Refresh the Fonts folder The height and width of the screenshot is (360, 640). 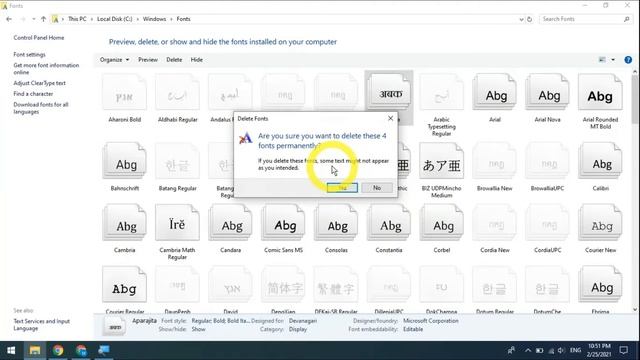point(529,19)
